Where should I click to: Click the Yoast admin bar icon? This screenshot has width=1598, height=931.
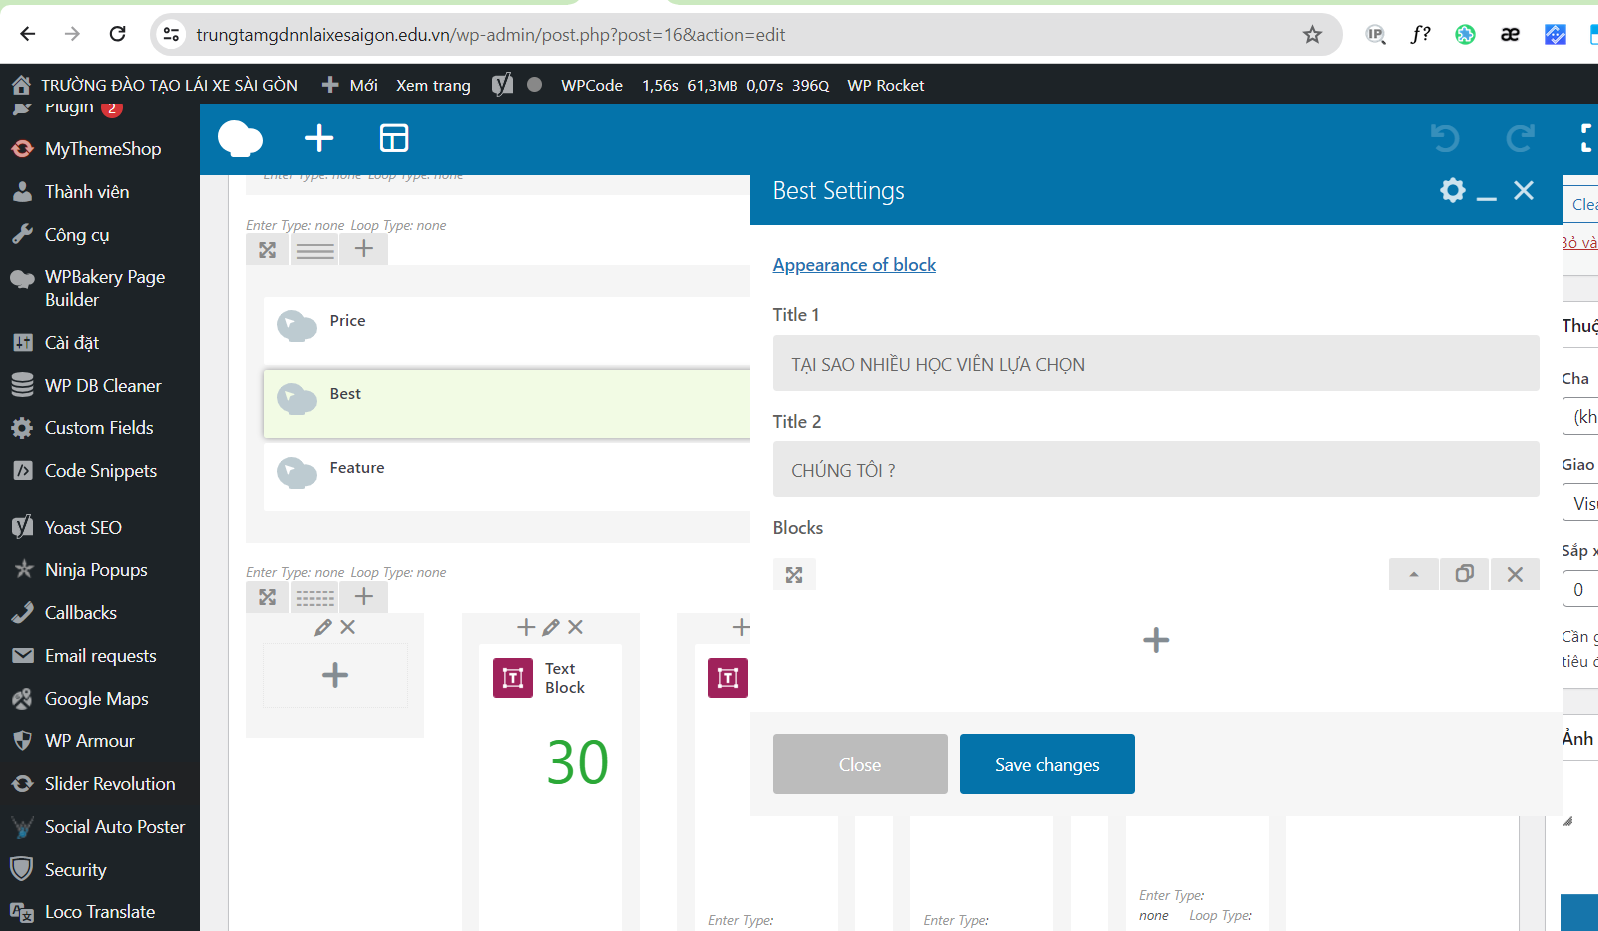pyautogui.click(x=503, y=85)
